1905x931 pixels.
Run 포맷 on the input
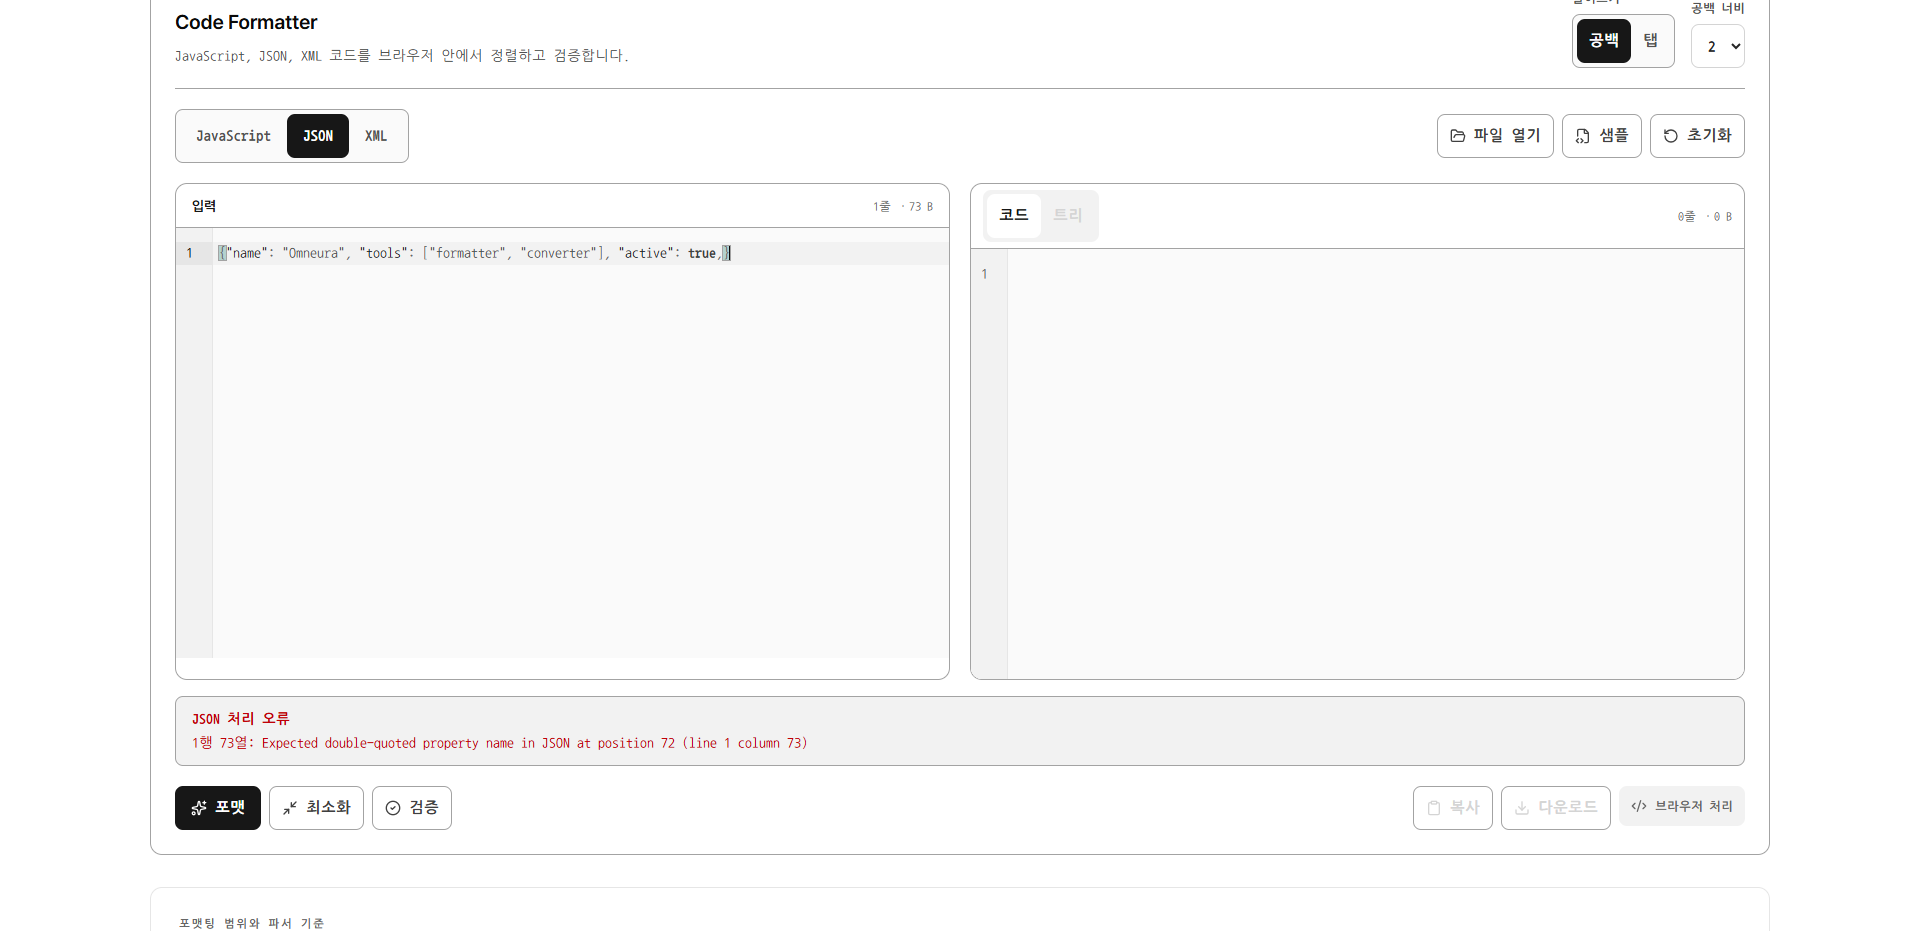[218, 808]
